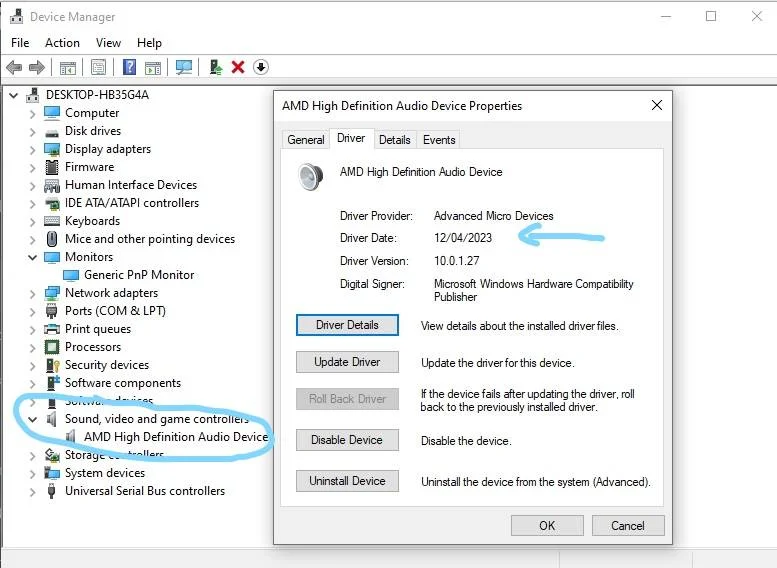Select Generic PnP Monitor in tree
The width and height of the screenshot is (777, 568).
click(139, 275)
